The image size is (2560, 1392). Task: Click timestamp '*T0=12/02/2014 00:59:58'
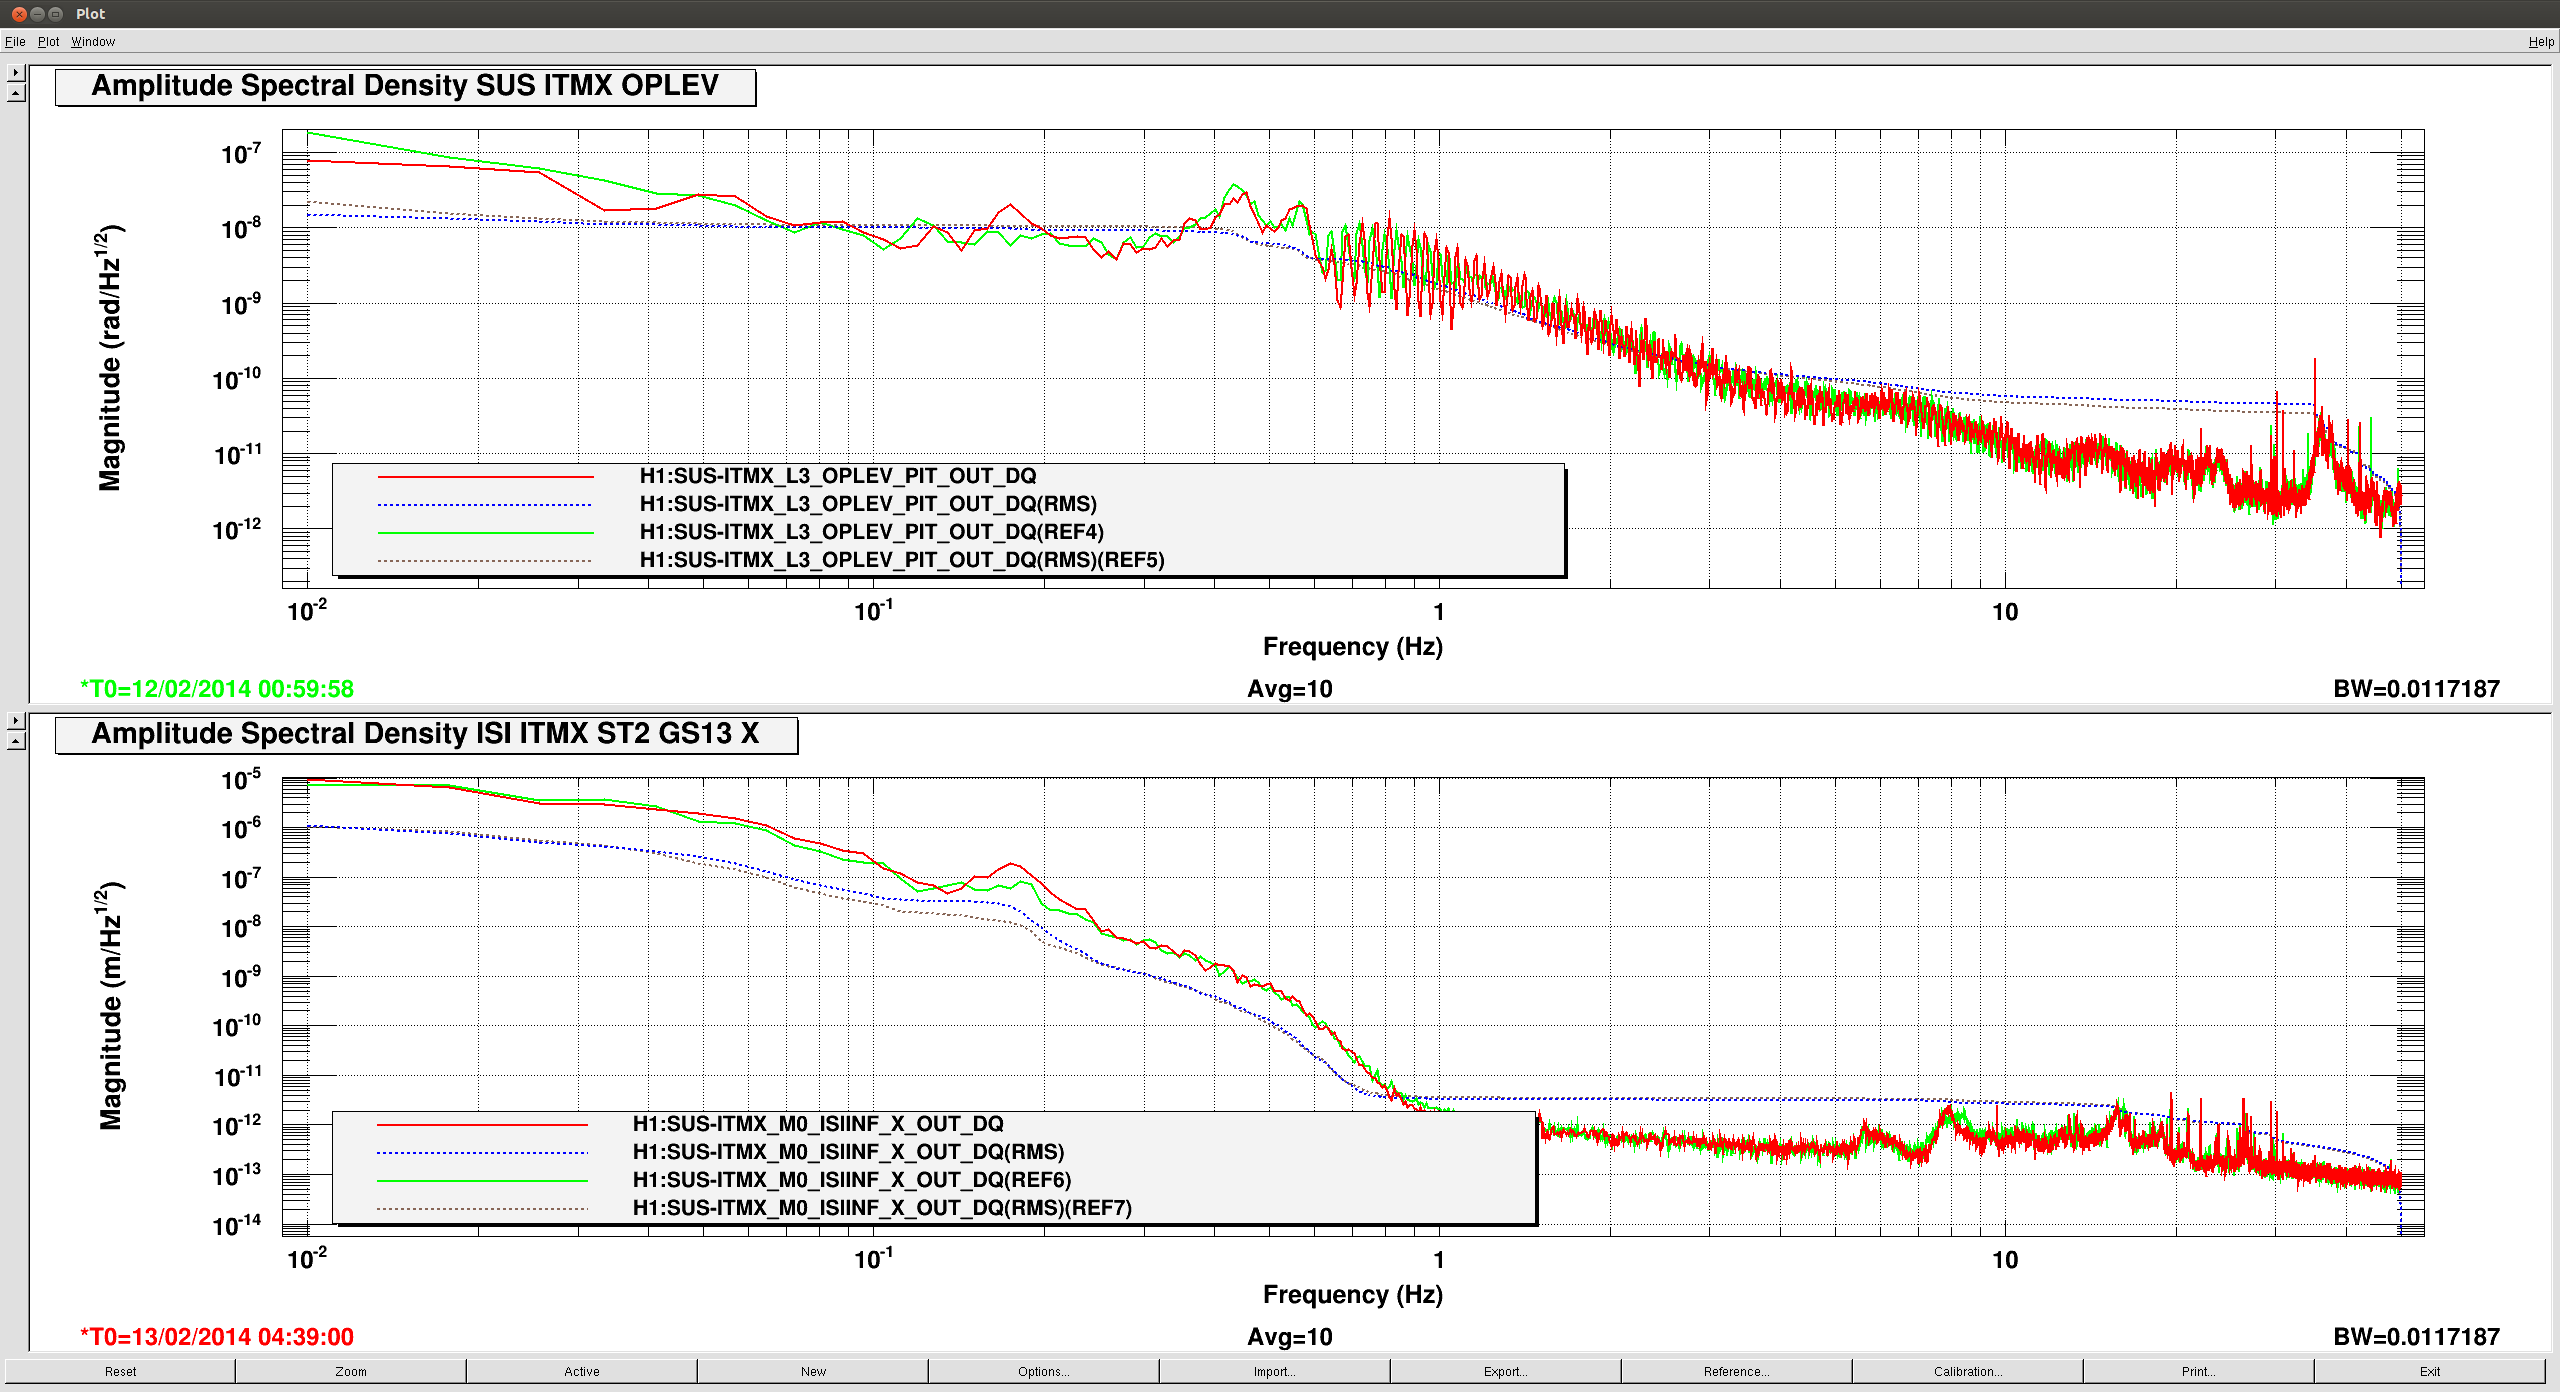[x=217, y=689]
